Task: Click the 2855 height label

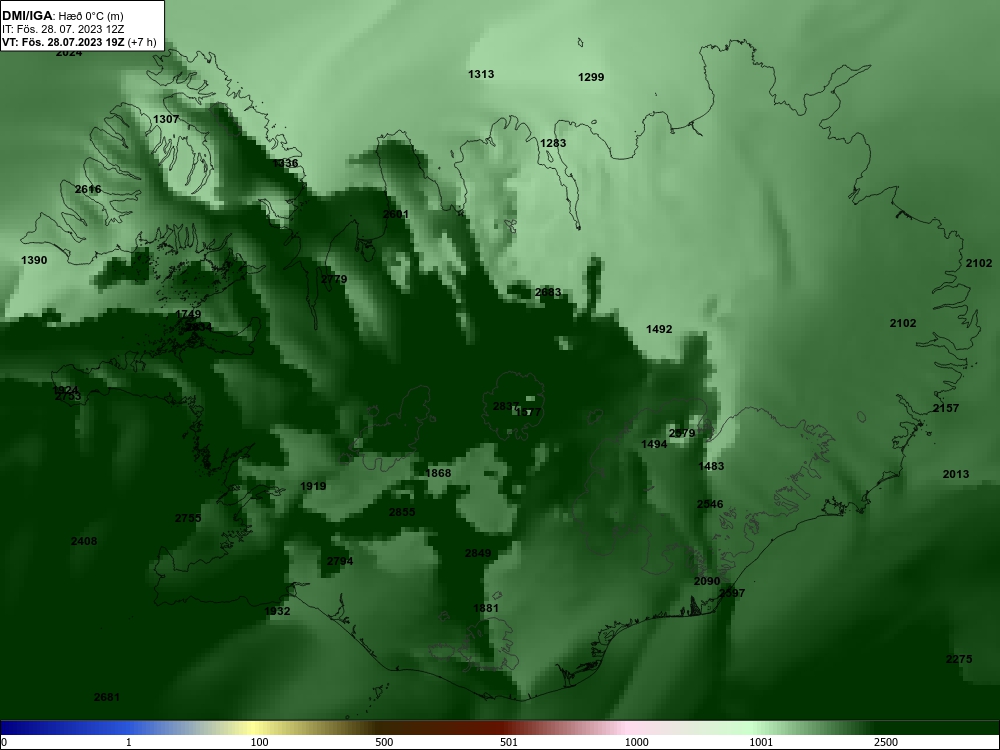Action: [x=402, y=512]
